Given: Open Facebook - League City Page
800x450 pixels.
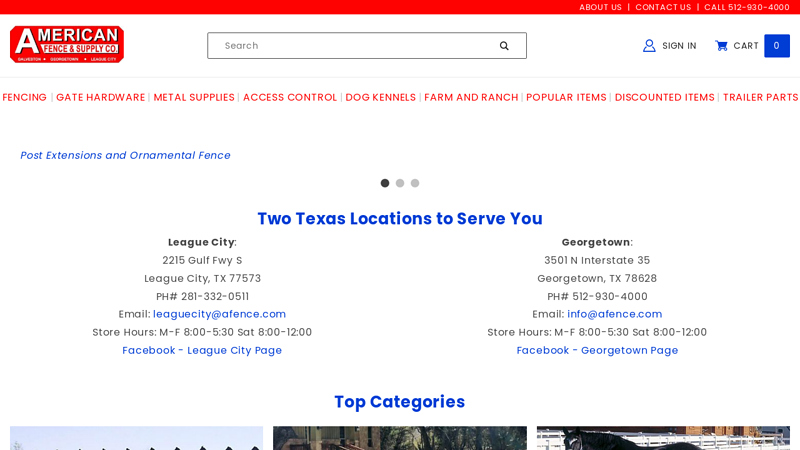Looking at the screenshot, I should pyautogui.click(x=202, y=351).
